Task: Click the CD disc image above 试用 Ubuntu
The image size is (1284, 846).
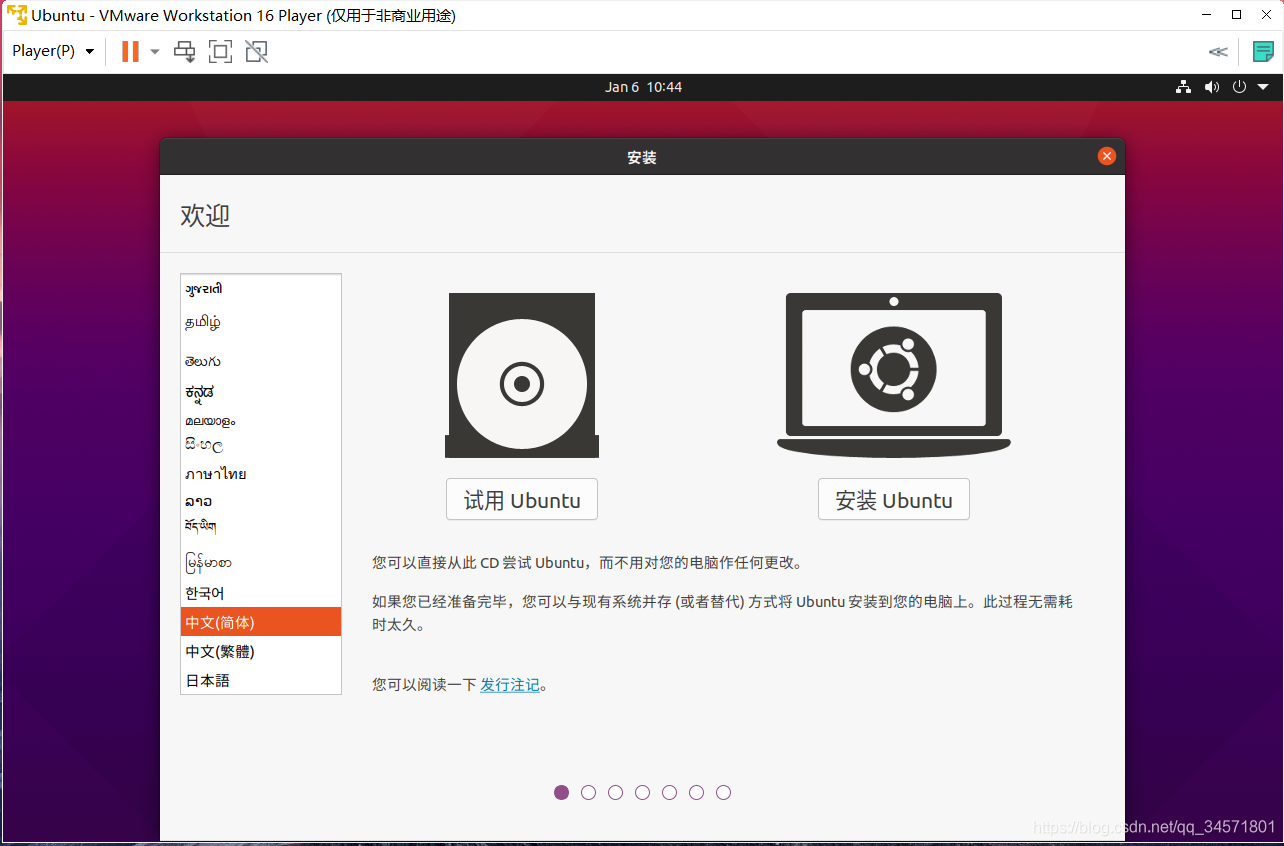Action: click(x=522, y=375)
